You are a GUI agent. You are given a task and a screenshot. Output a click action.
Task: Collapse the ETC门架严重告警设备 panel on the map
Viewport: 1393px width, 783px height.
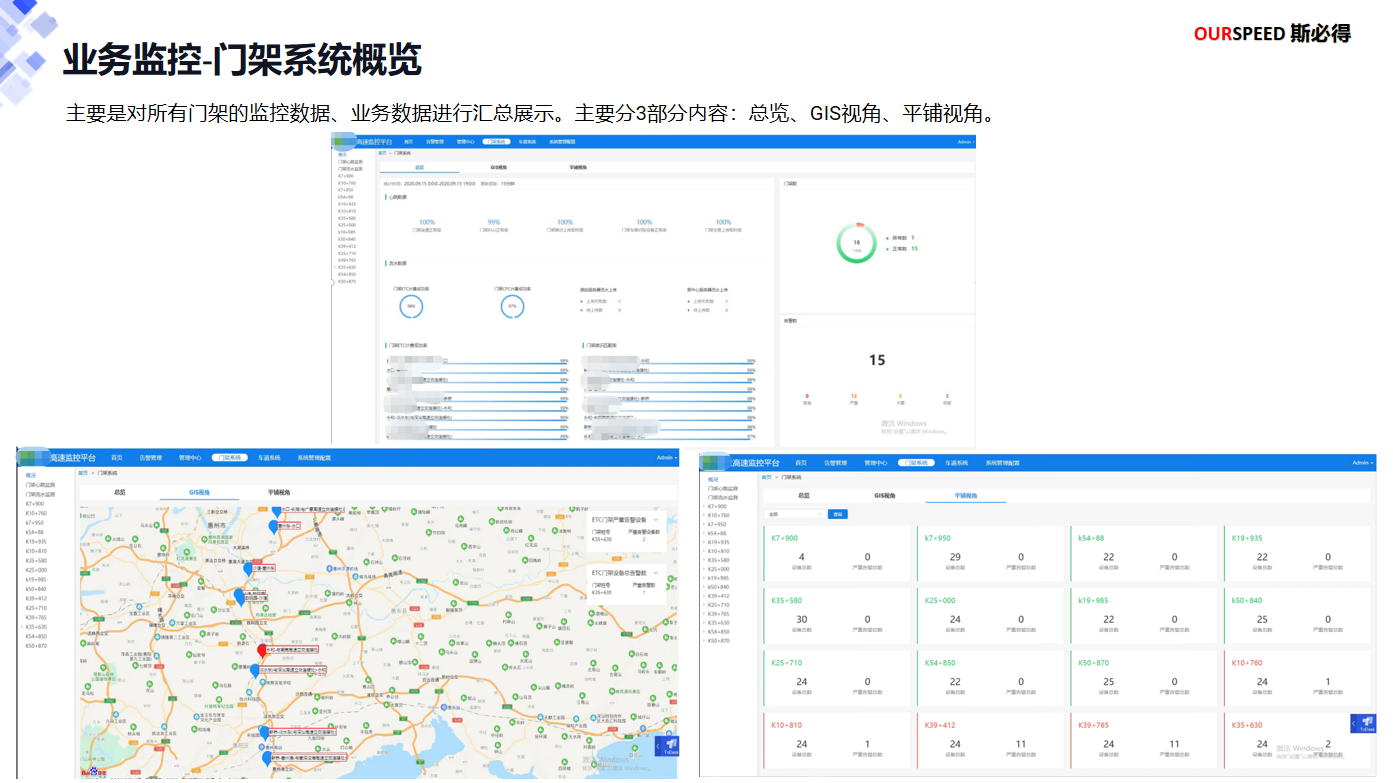tap(656, 520)
